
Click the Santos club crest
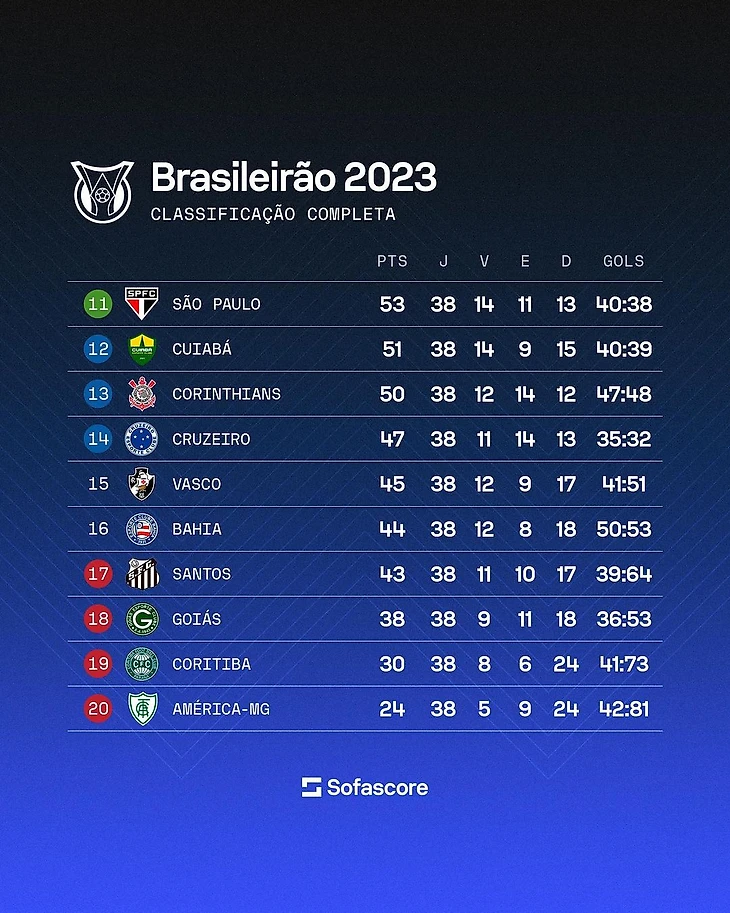click(142, 574)
